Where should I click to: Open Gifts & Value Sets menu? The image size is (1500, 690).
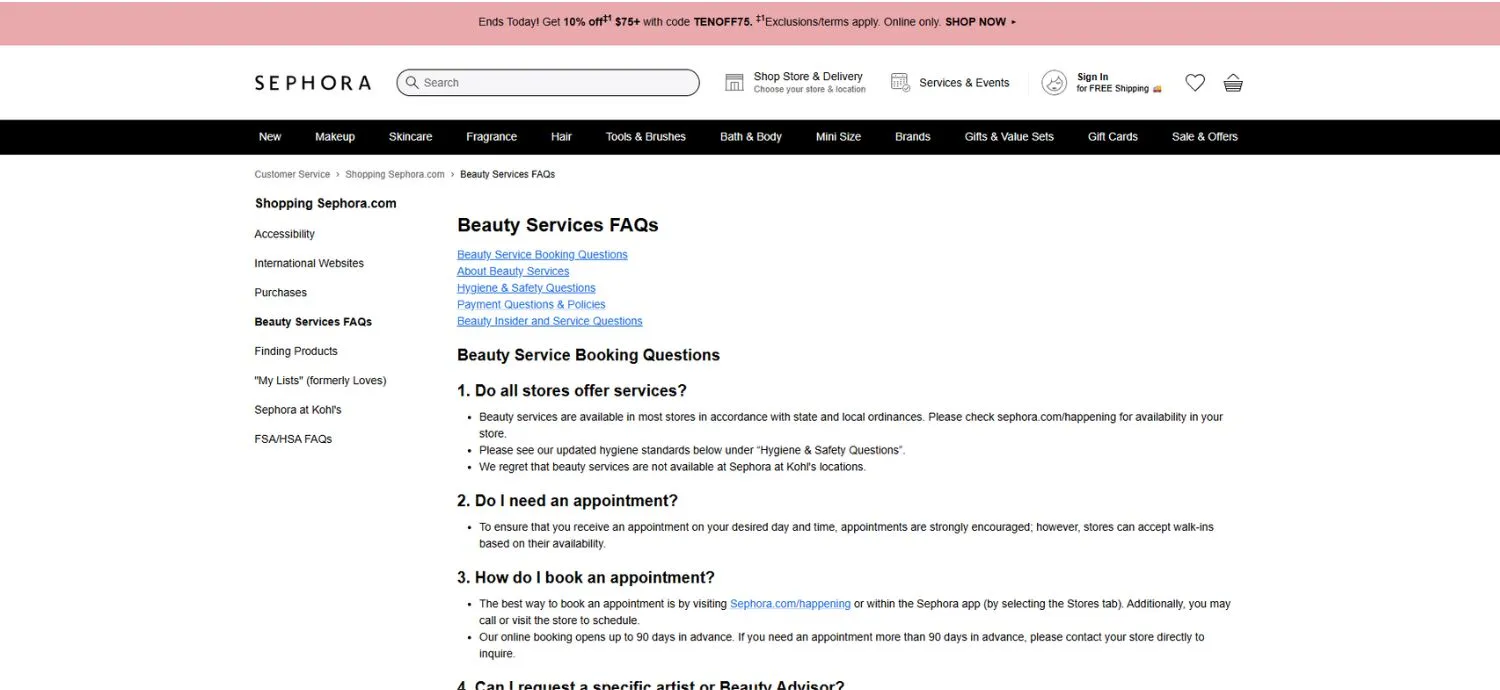click(1009, 137)
